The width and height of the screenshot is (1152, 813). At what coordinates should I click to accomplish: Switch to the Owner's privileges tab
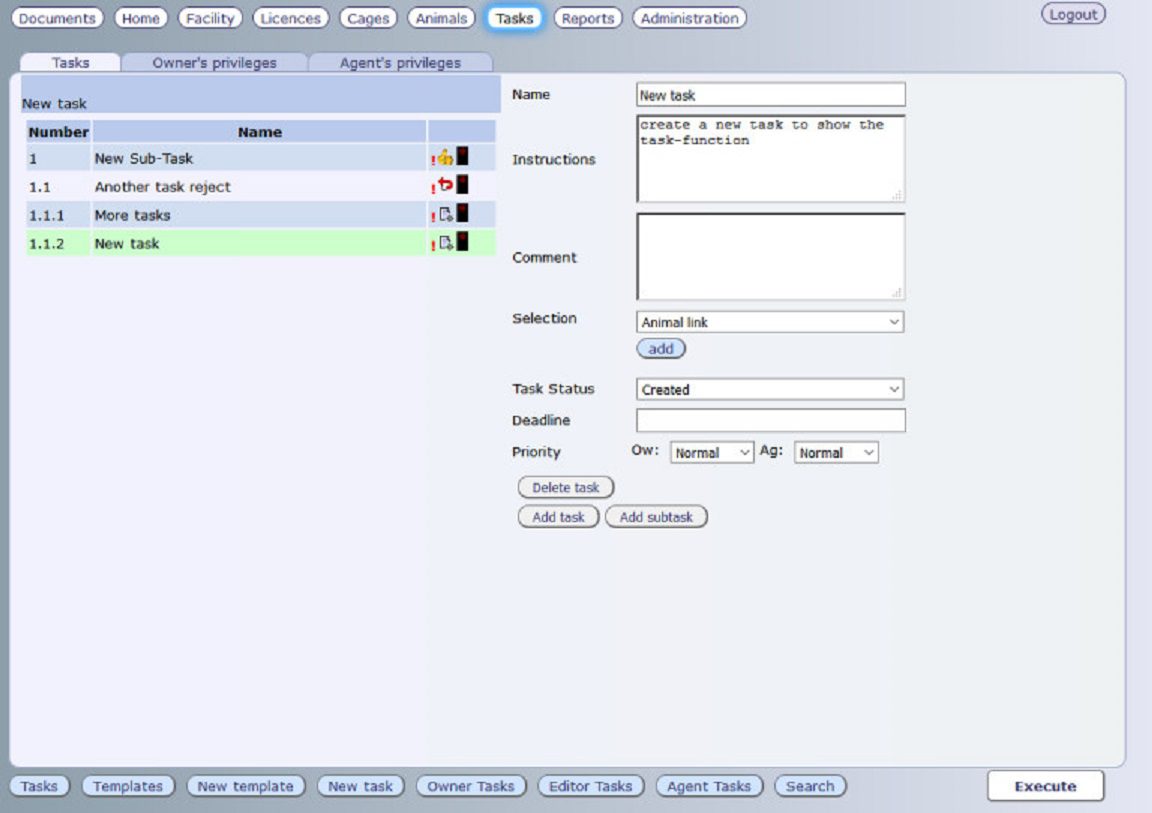click(215, 62)
